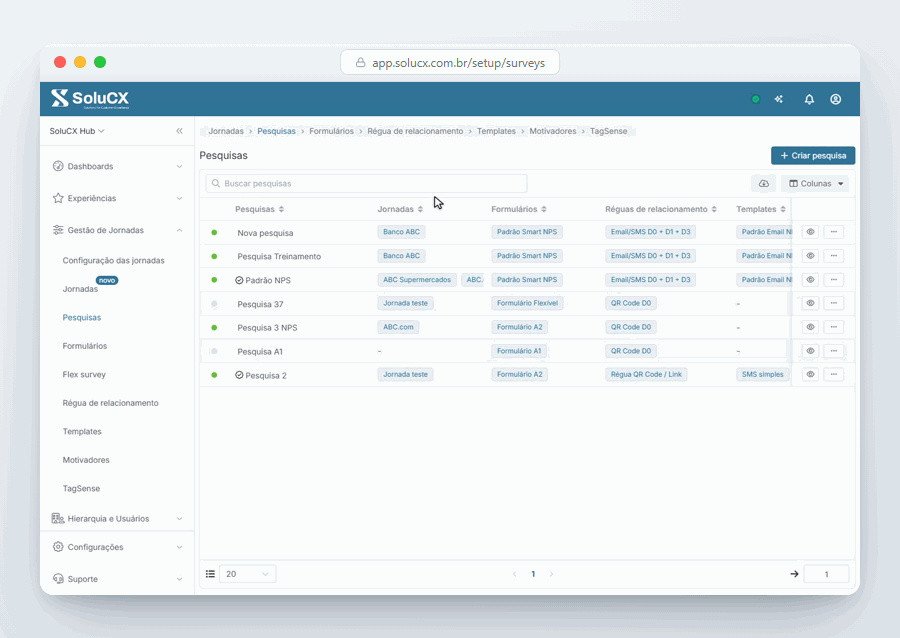Open Flex survey in the sidebar
This screenshot has width=900, height=638.
pos(84,375)
